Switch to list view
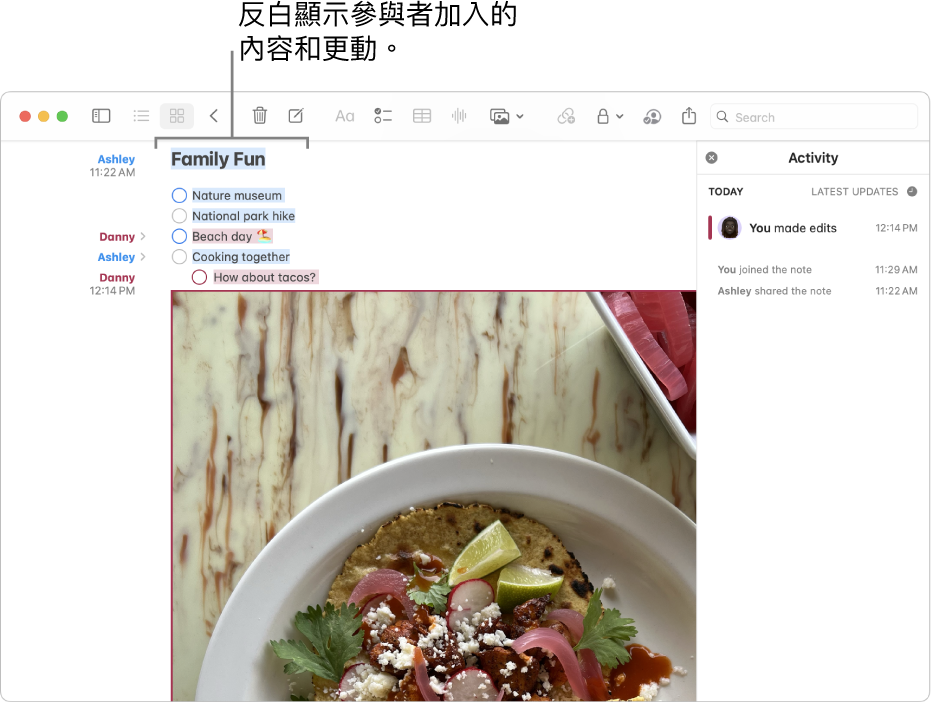Screen dimensions: 931x705 (141, 116)
